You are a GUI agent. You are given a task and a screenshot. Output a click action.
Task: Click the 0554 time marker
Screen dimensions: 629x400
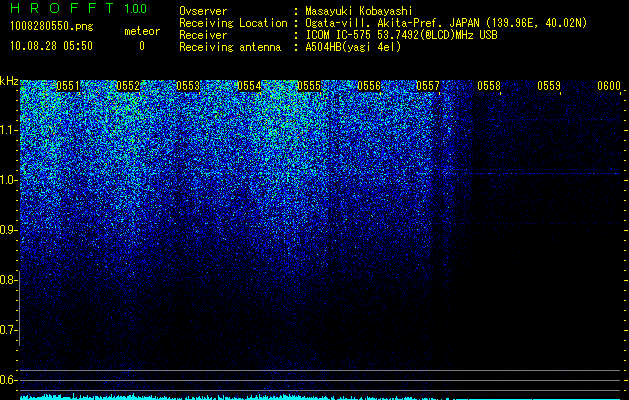(x=249, y=86)
